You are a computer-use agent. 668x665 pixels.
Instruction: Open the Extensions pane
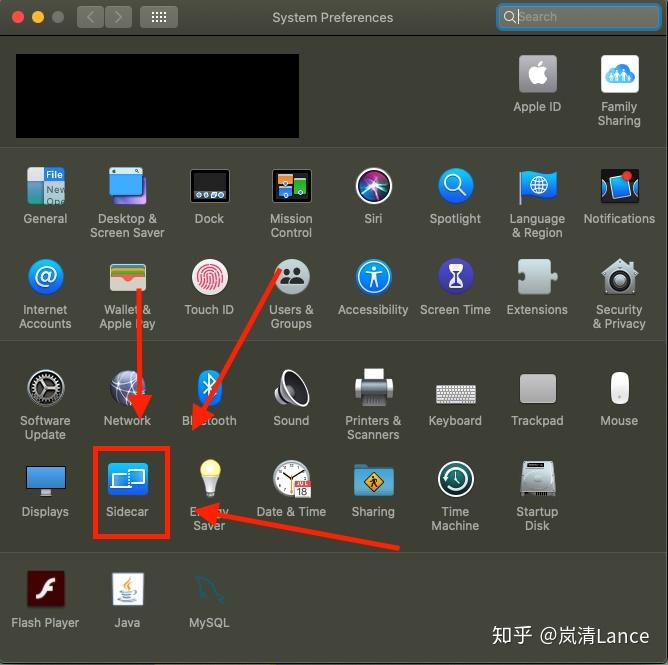pos(537,277)
